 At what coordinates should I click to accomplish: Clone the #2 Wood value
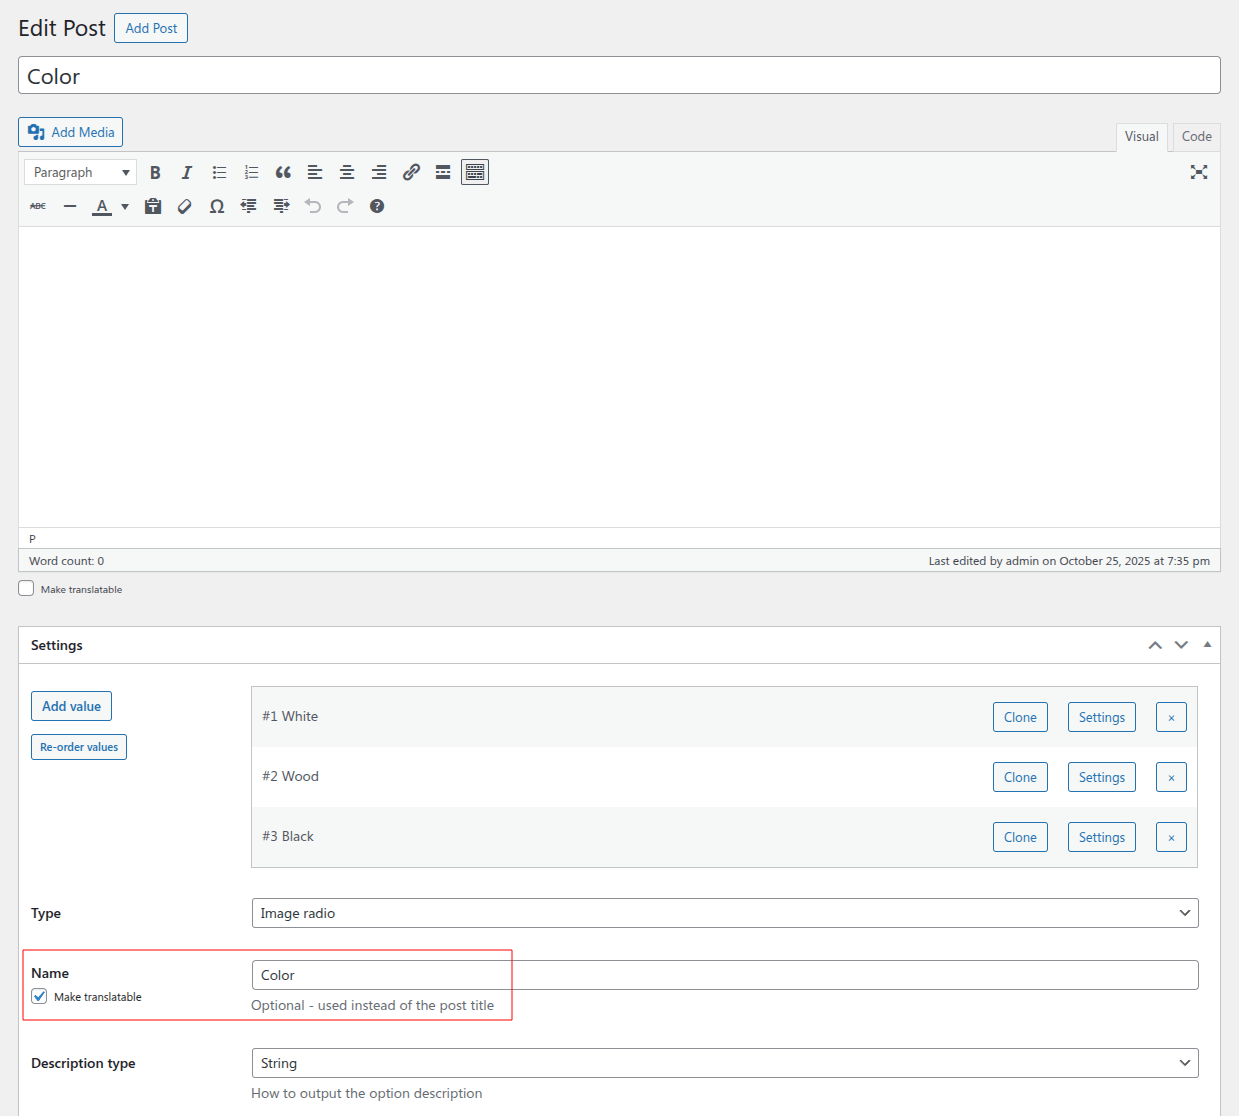click(1020, 778)
